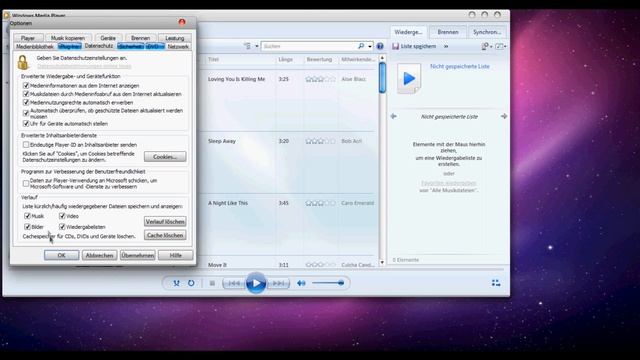Viewport: 640px width, 360px height.
Task: Close the Optionen dialog with the red button
Action: [x=182, y=22]
